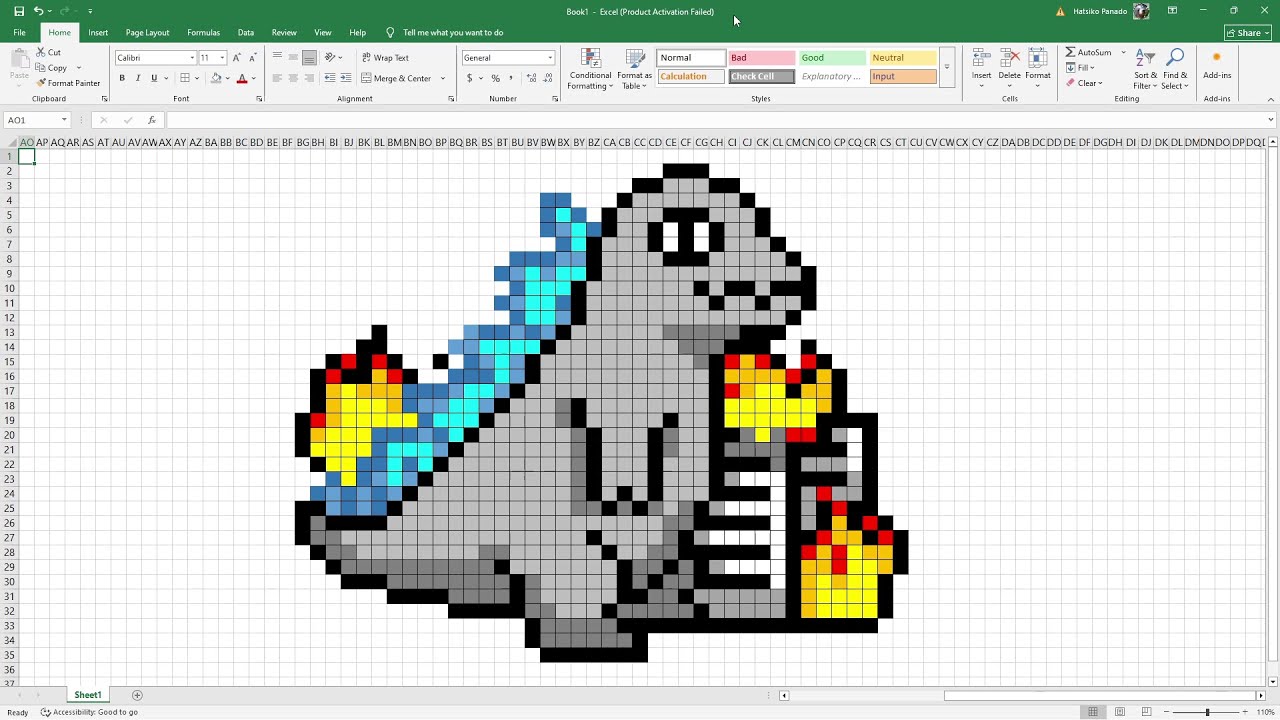Switch to the View tab
1280x720 pixels.
click(x=322, y=33)
